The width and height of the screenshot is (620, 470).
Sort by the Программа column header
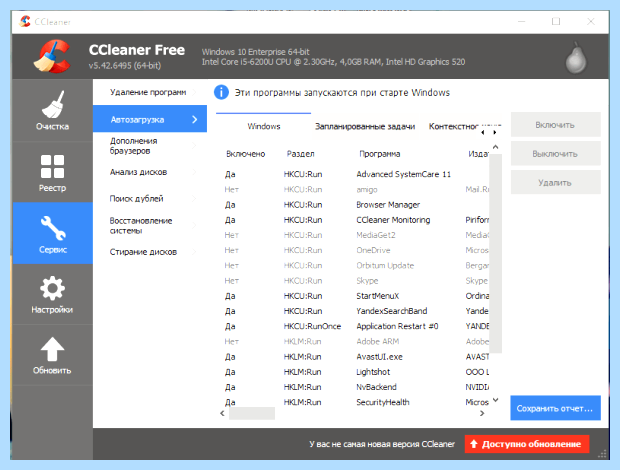[380, 154]
